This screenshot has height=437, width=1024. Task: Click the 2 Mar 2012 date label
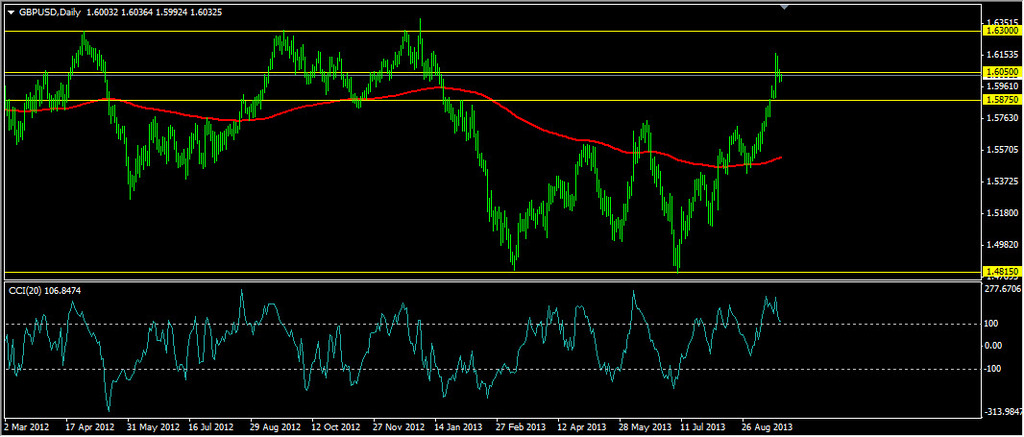26,427
